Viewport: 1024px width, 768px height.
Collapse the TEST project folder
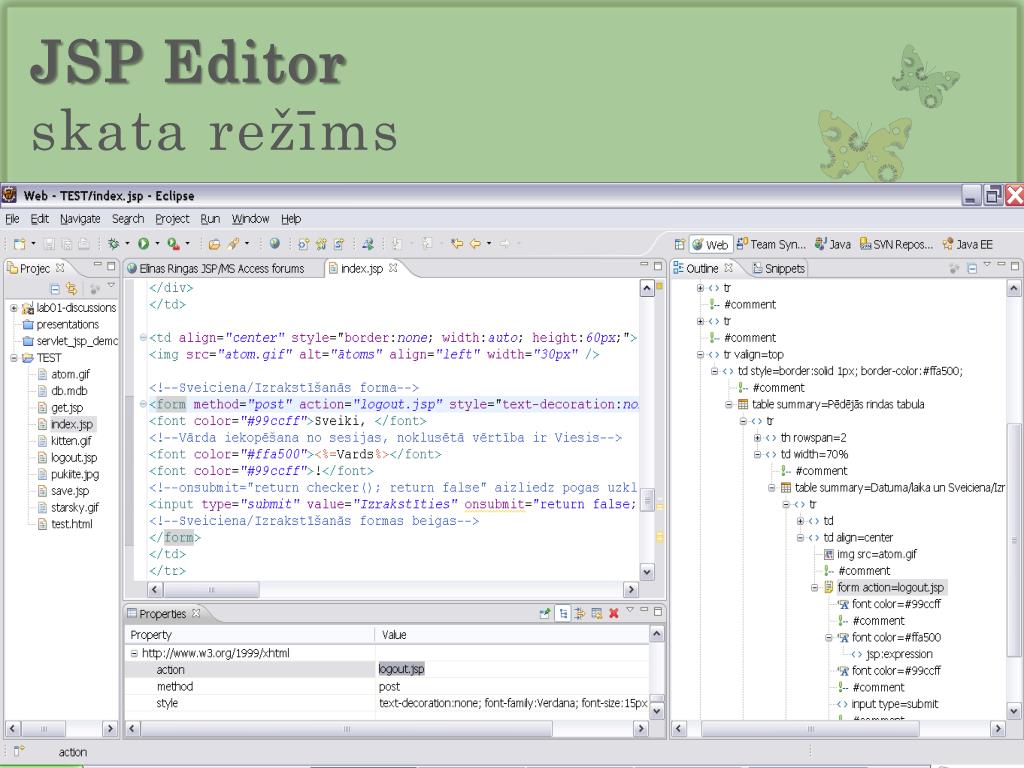[x=14, y=358]
